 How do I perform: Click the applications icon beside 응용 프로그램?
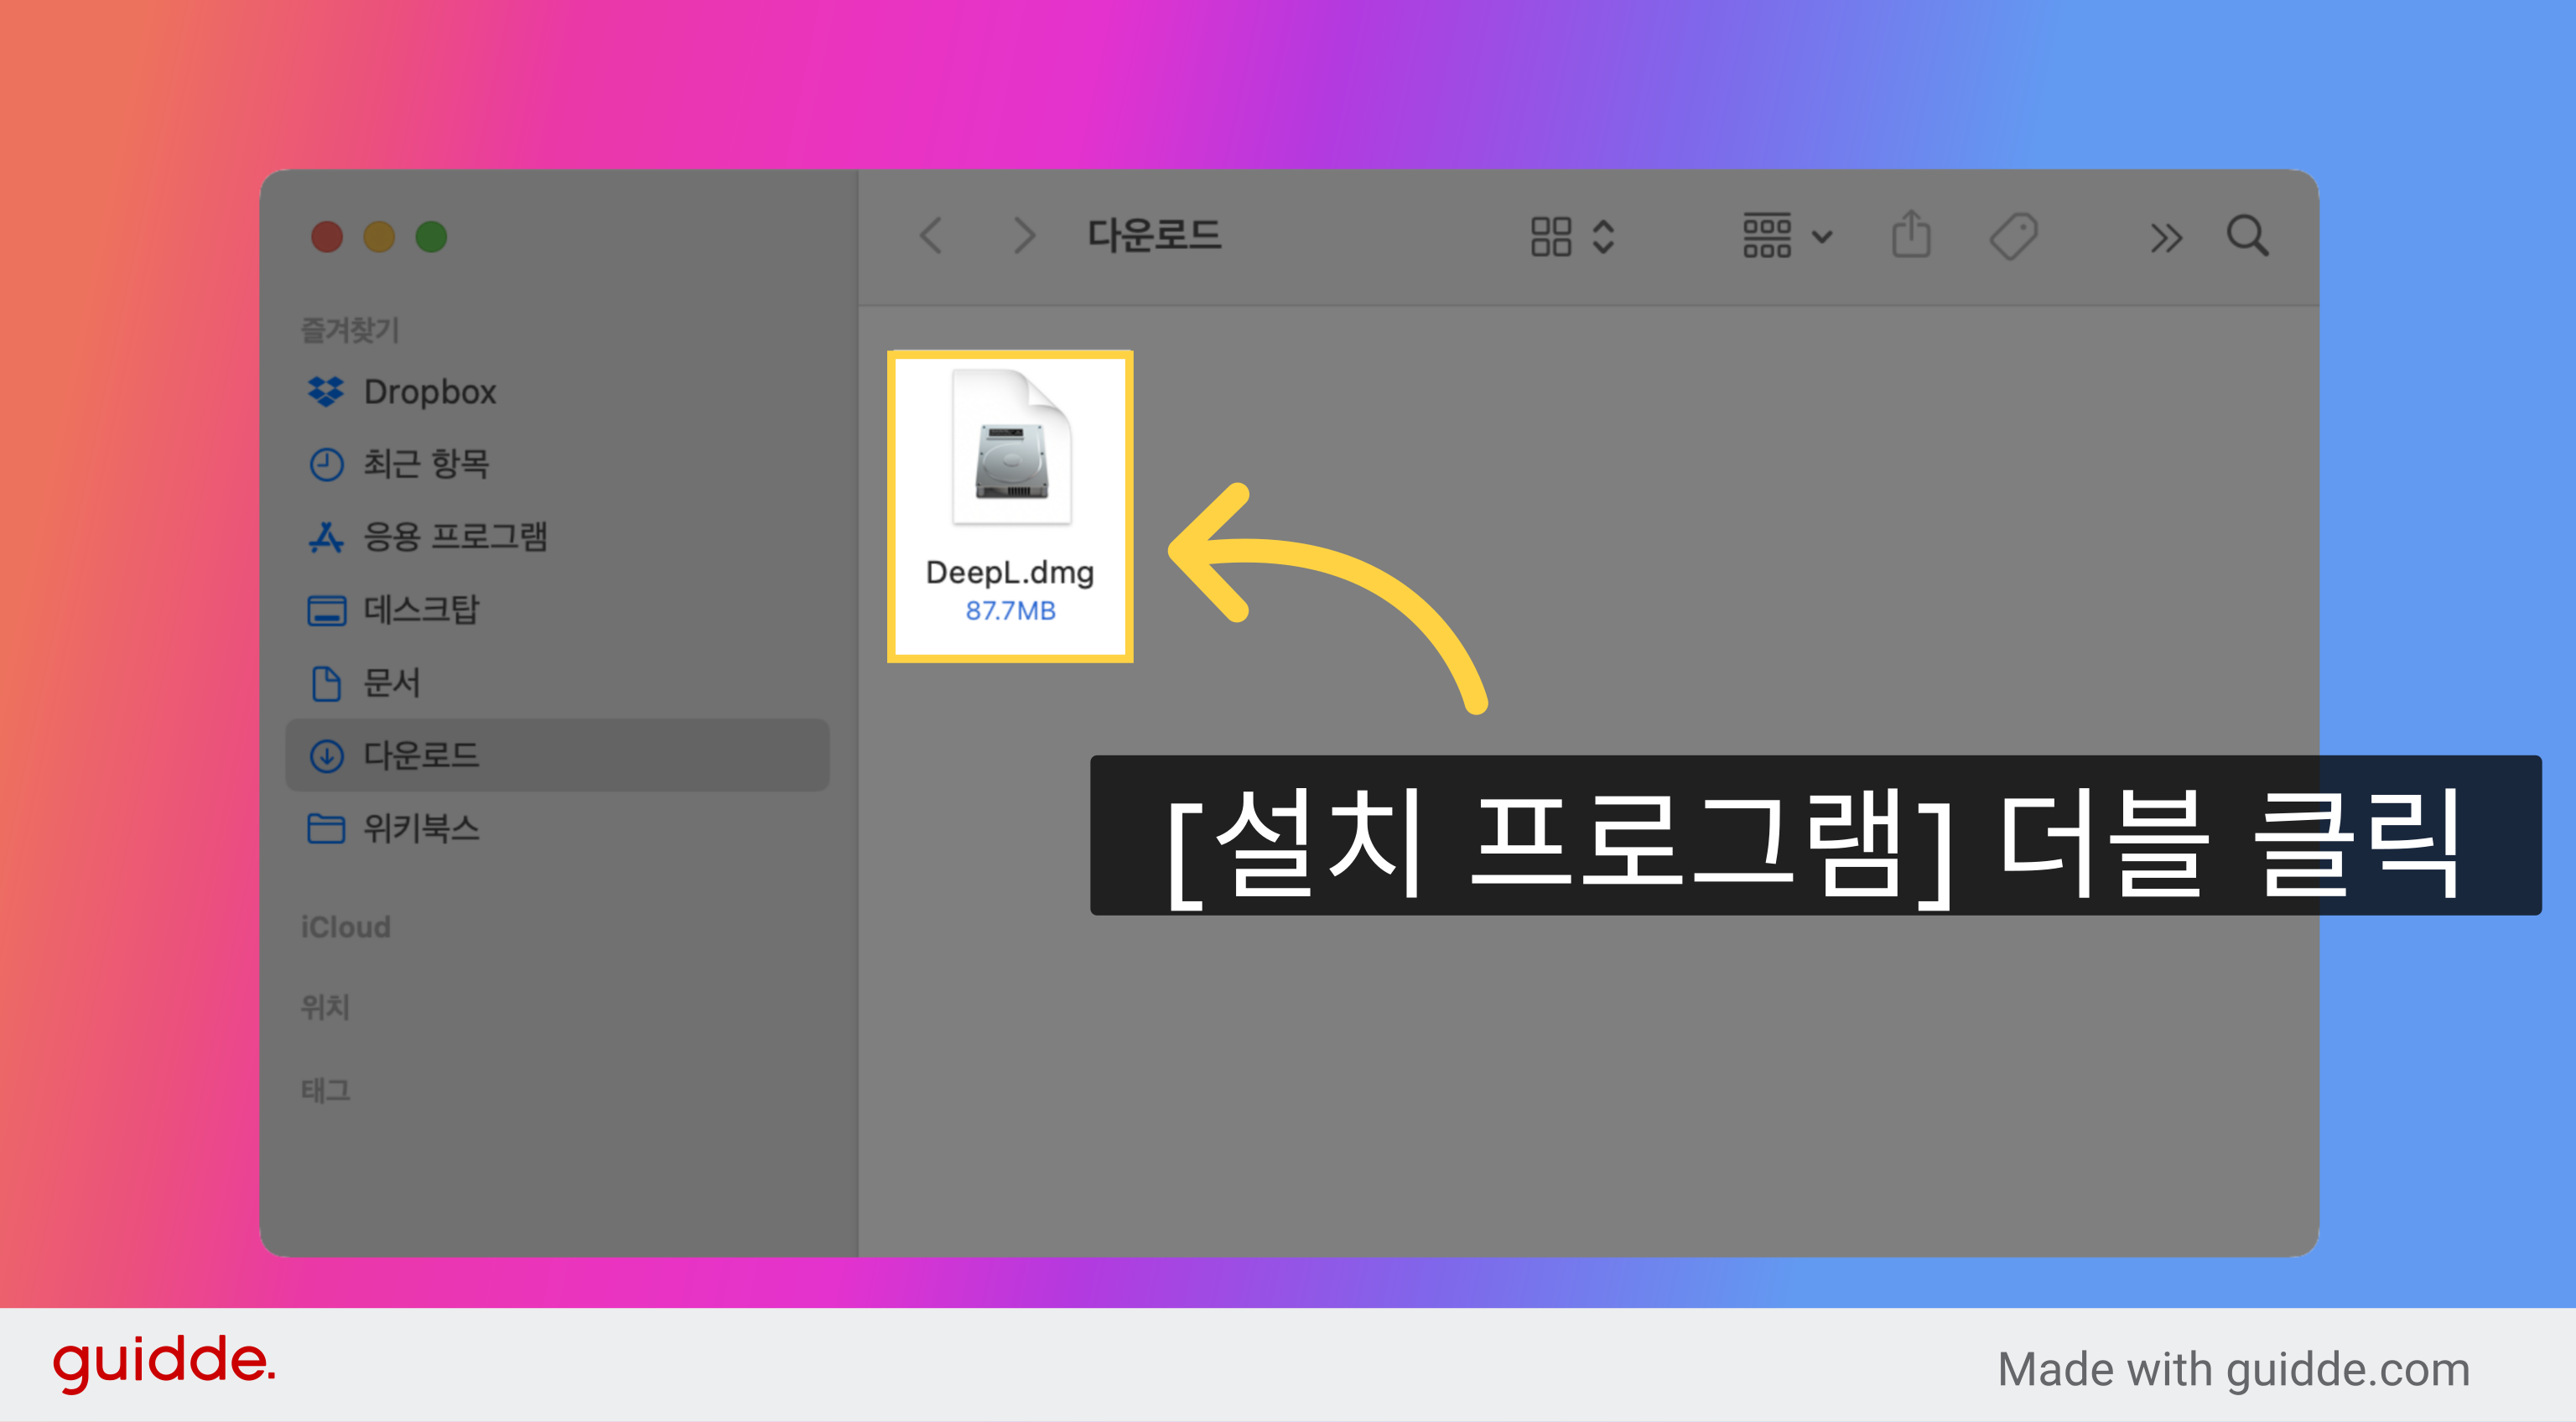(x=326, y=537)
